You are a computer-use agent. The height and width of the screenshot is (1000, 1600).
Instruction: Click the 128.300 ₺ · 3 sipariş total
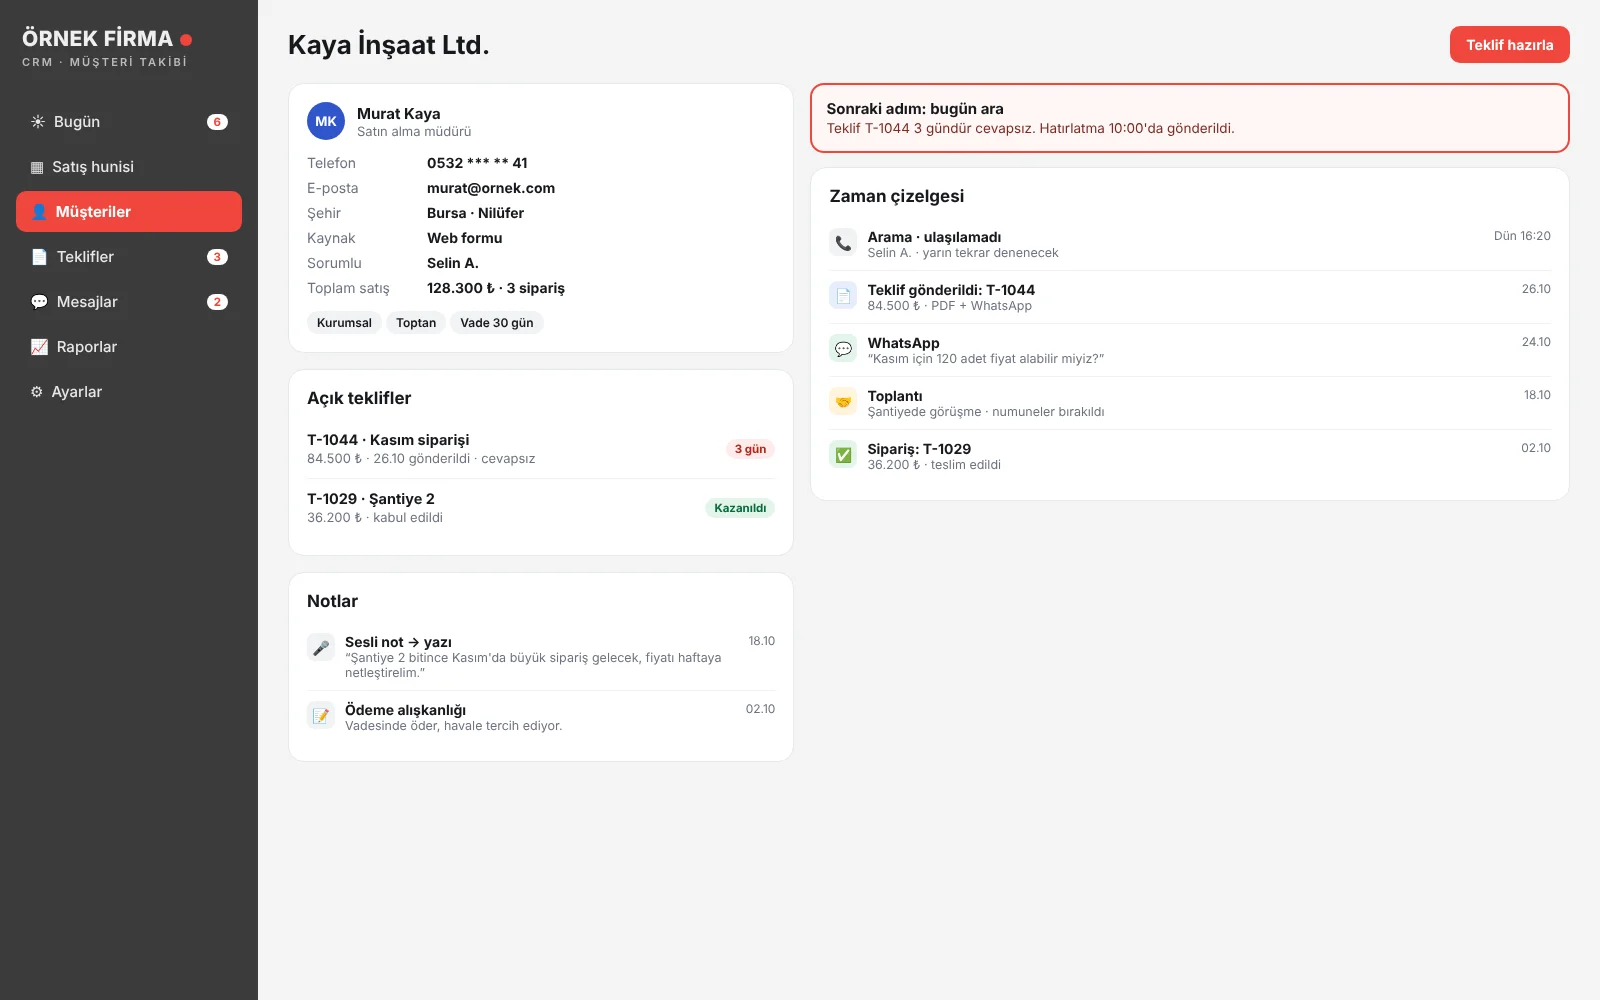pos(496,288)
